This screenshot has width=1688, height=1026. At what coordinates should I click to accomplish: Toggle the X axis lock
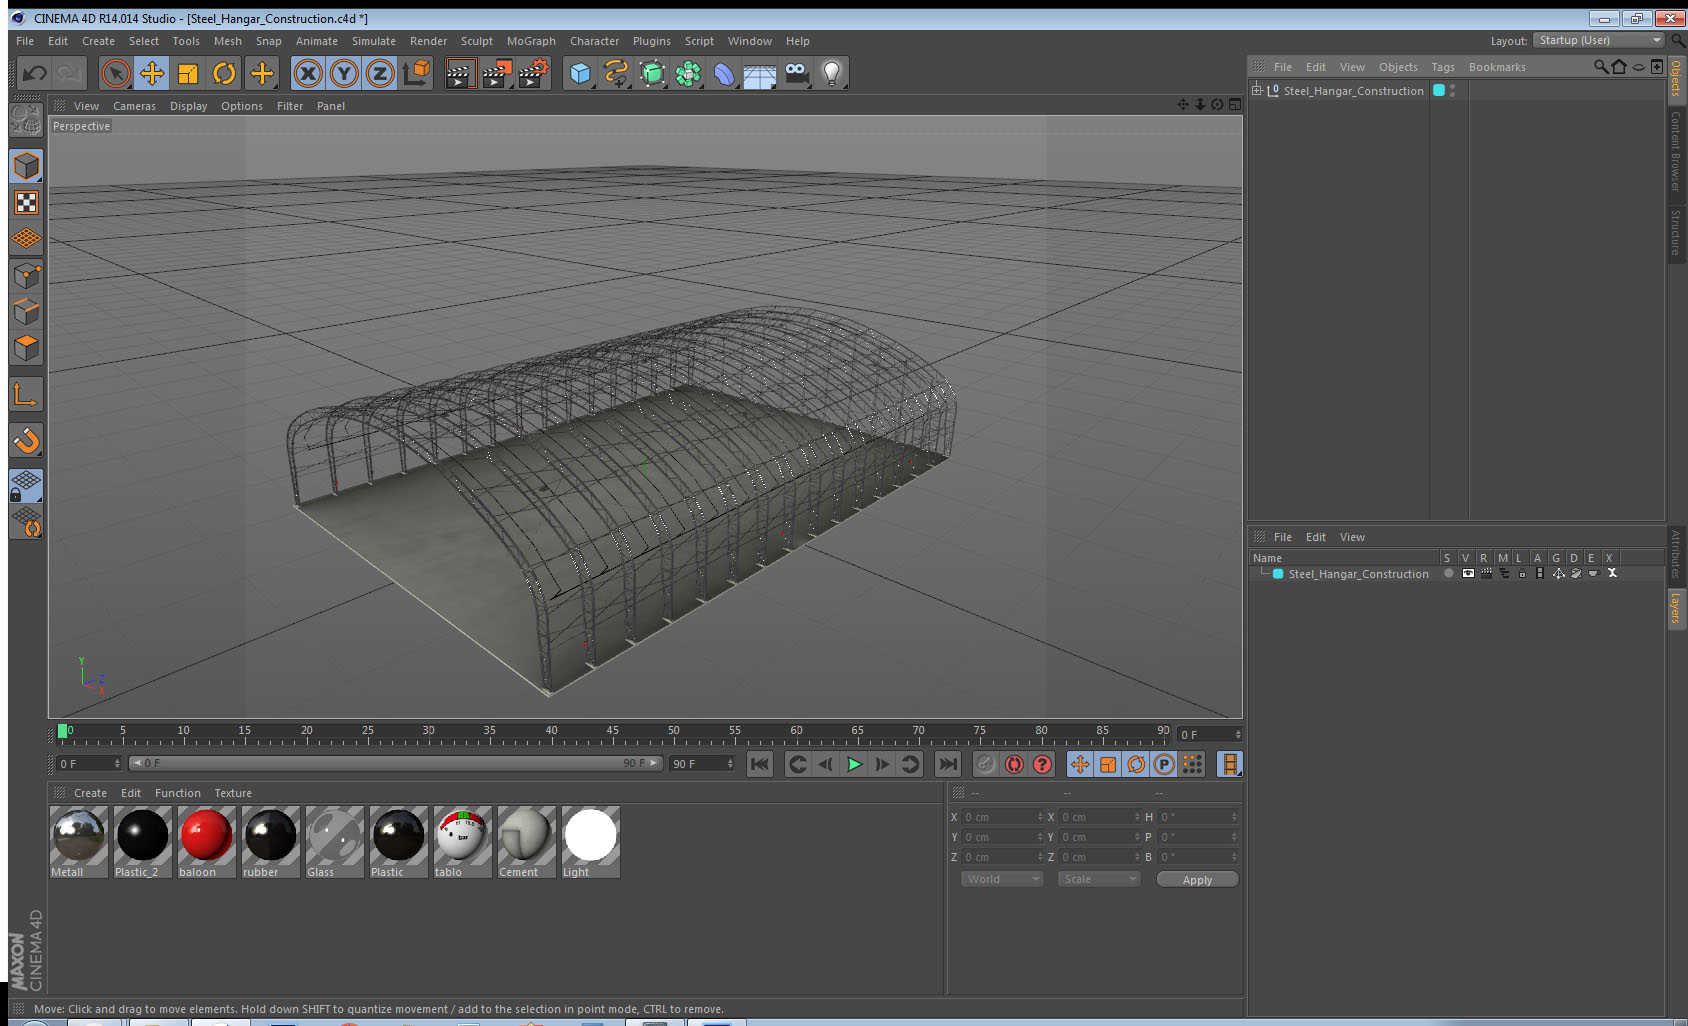pos(308,73)
